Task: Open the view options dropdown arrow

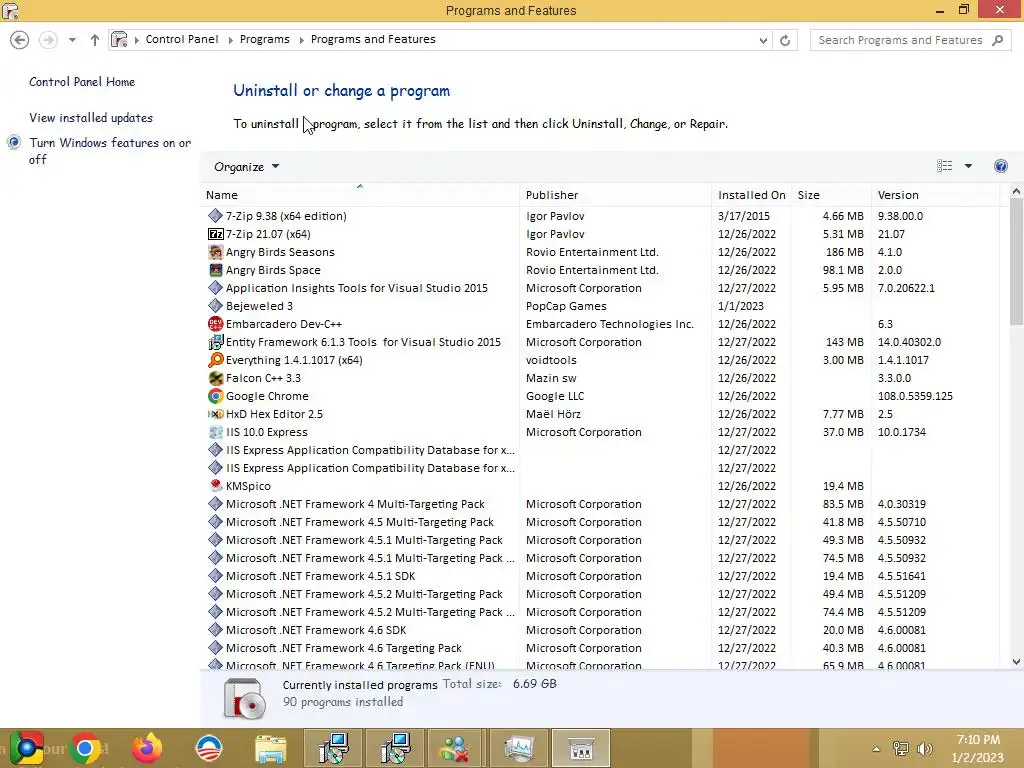Action: [968, 166]
